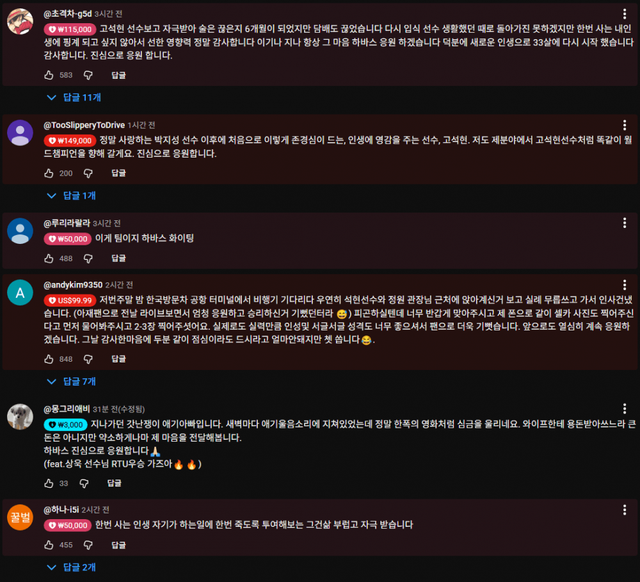Screen dimensions: 640x582
Task: Expand the 답글 11개 replies
Action: (x=74, y=97)
